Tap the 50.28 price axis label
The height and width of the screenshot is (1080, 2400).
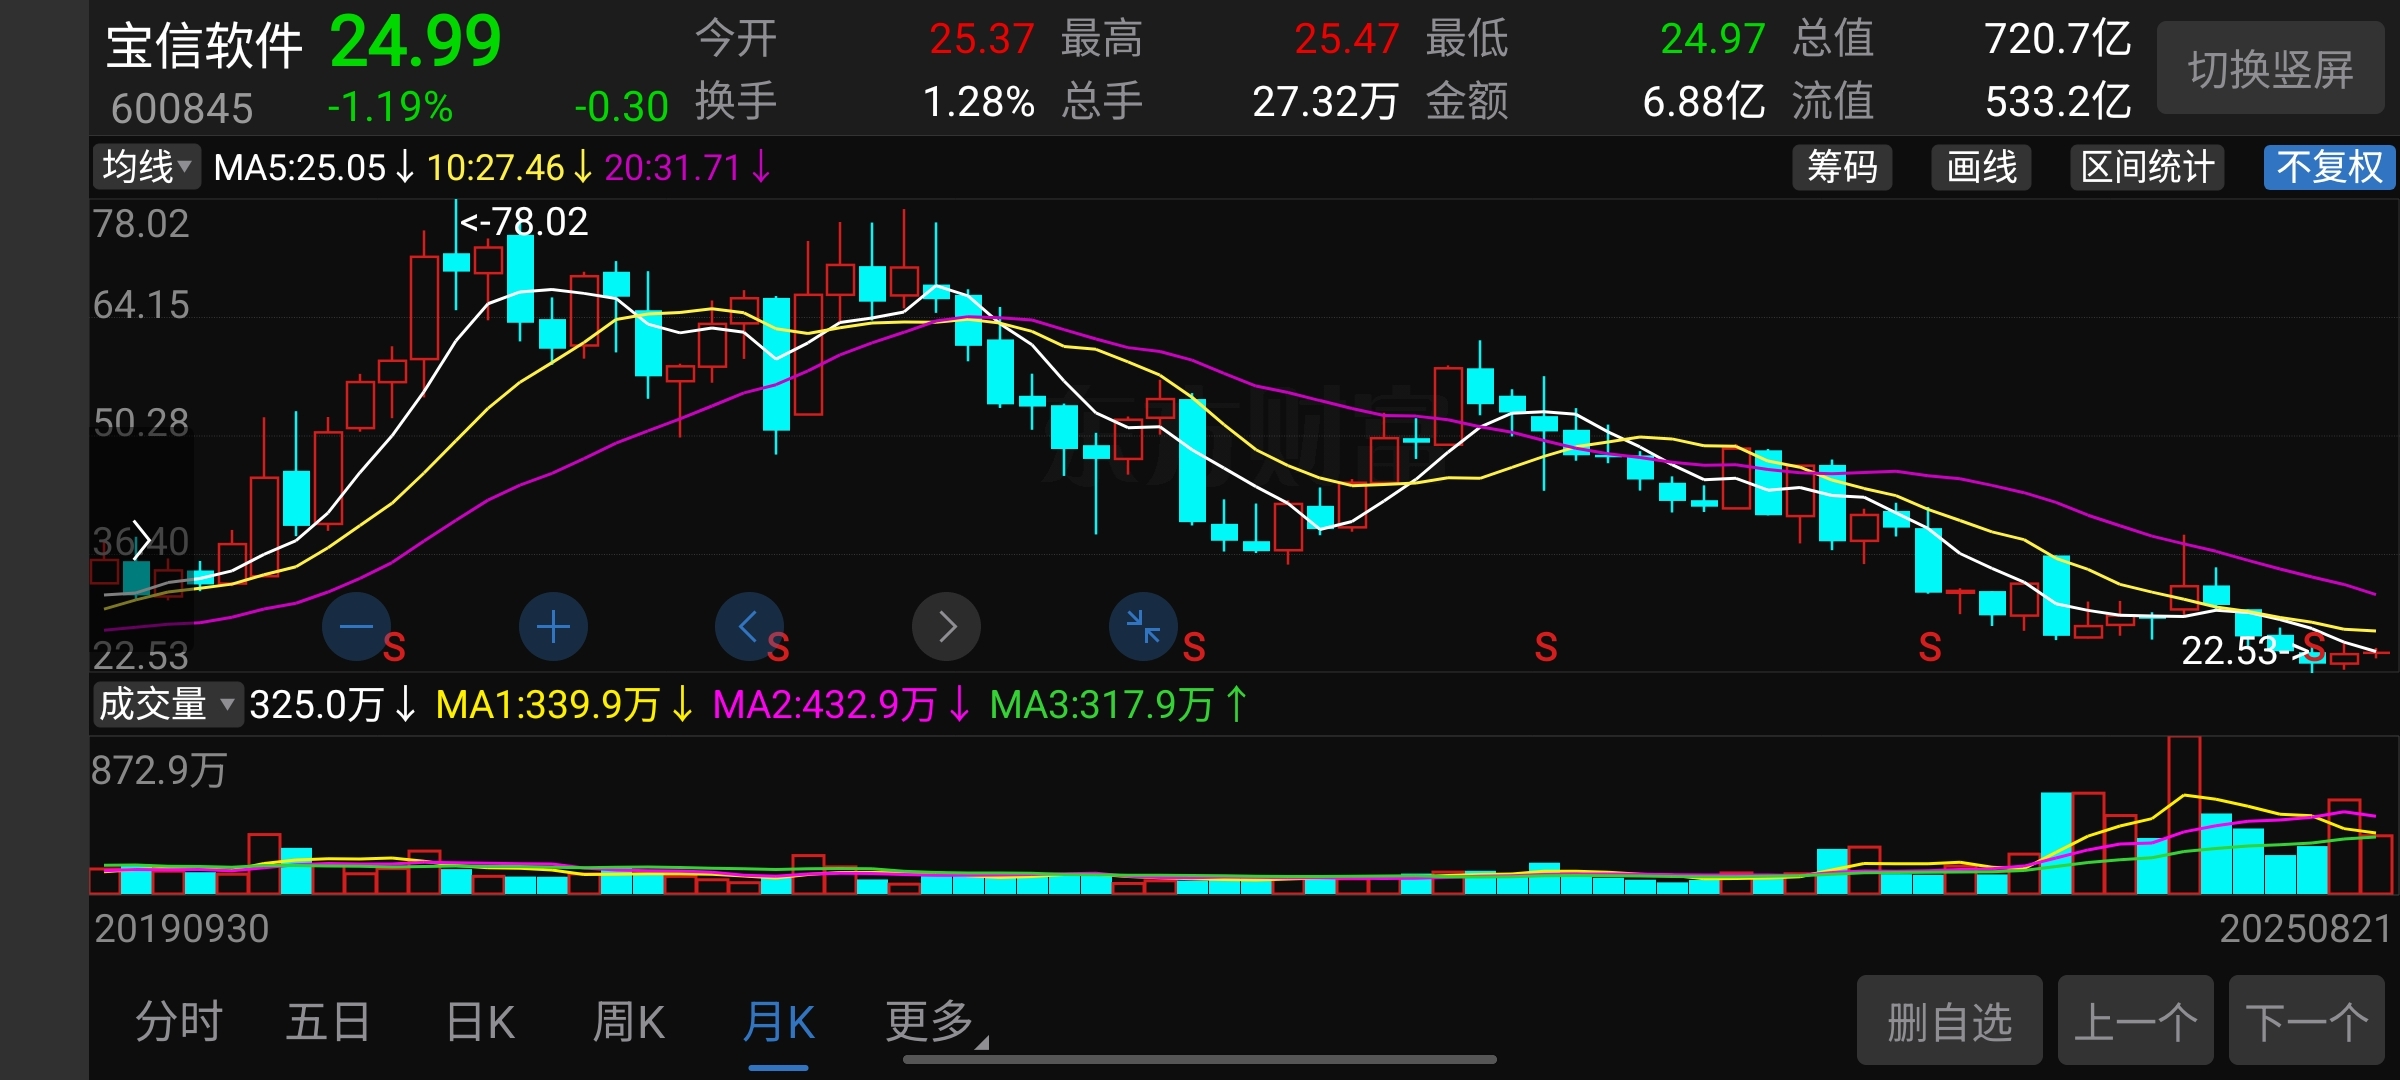(141, 423)
